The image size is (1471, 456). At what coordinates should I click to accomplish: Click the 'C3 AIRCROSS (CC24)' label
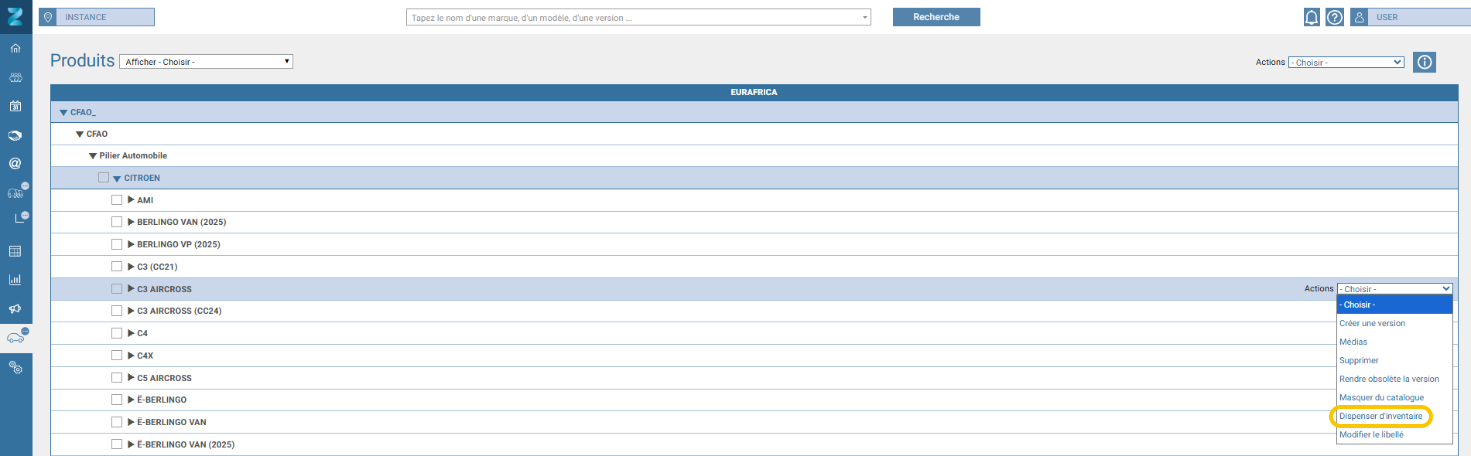179,311
